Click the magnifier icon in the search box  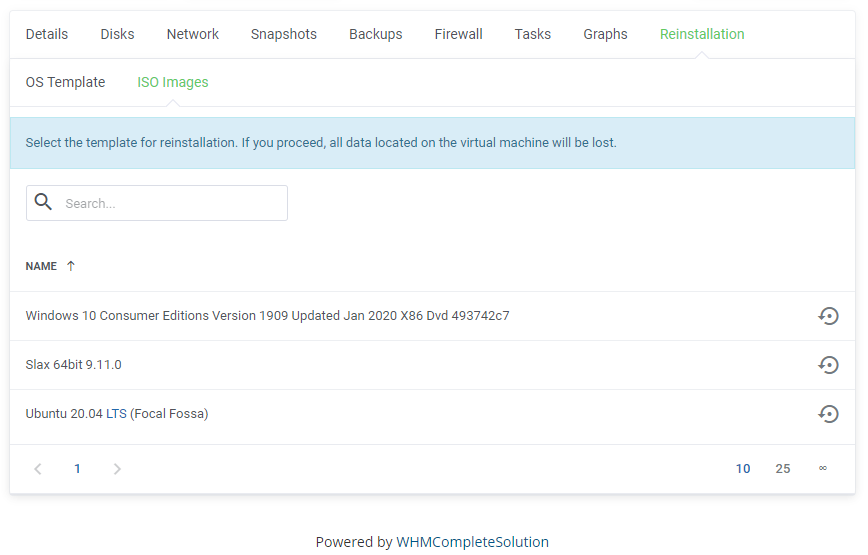pyautogui.click(x=43, y=202)
